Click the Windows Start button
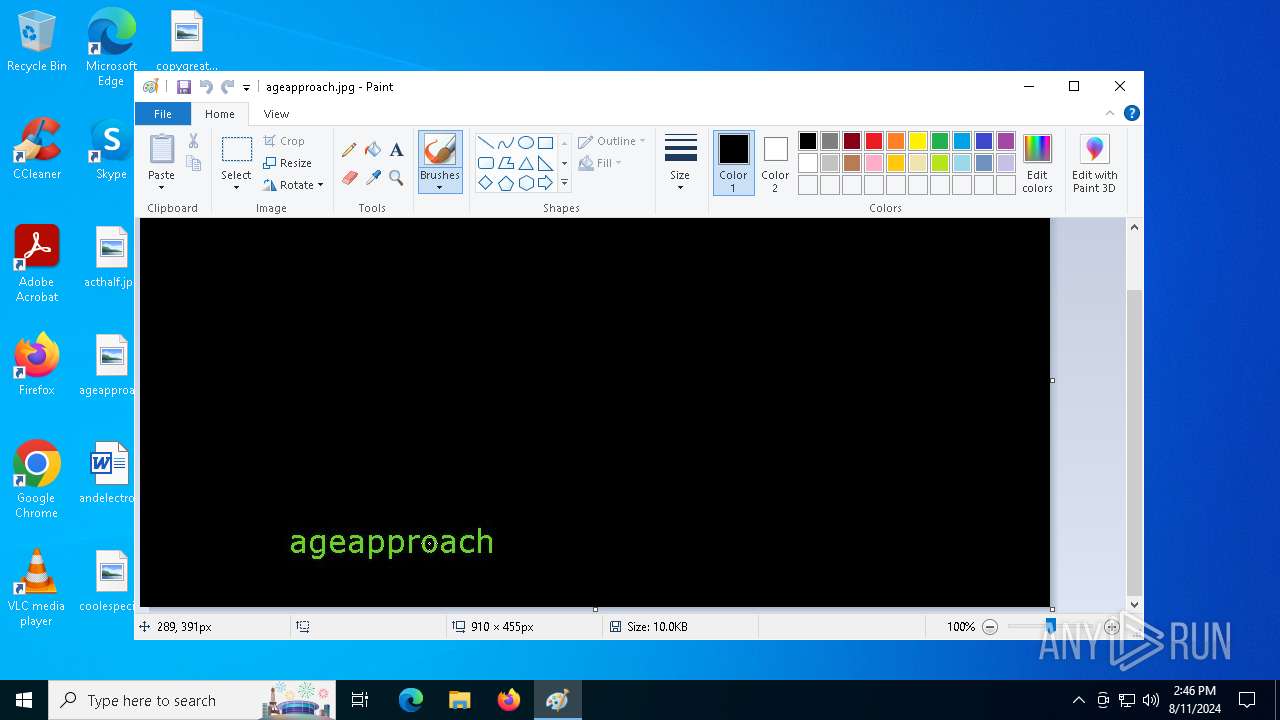1280x720 pixels. 24,700
